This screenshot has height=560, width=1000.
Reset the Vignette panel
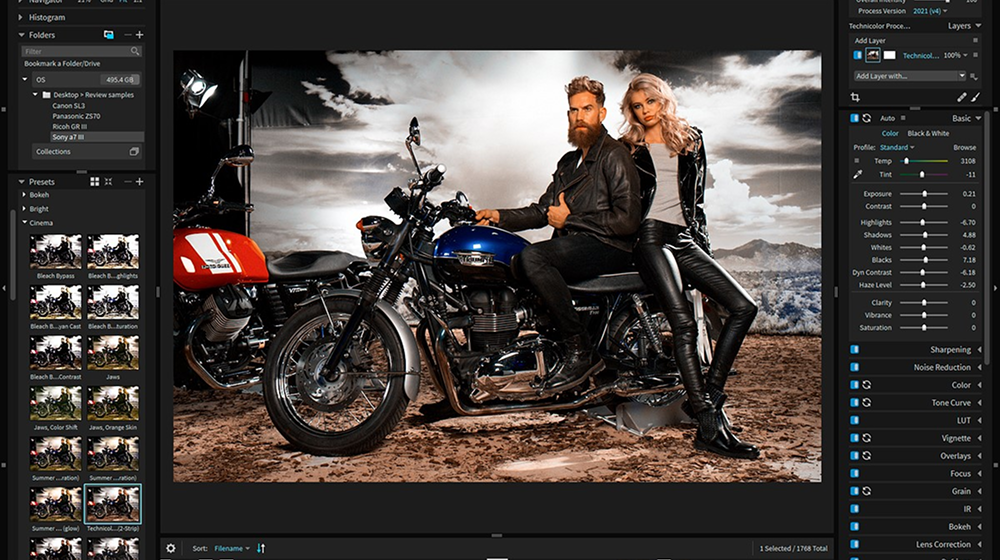pyautogui.click(x=867, y=438)
